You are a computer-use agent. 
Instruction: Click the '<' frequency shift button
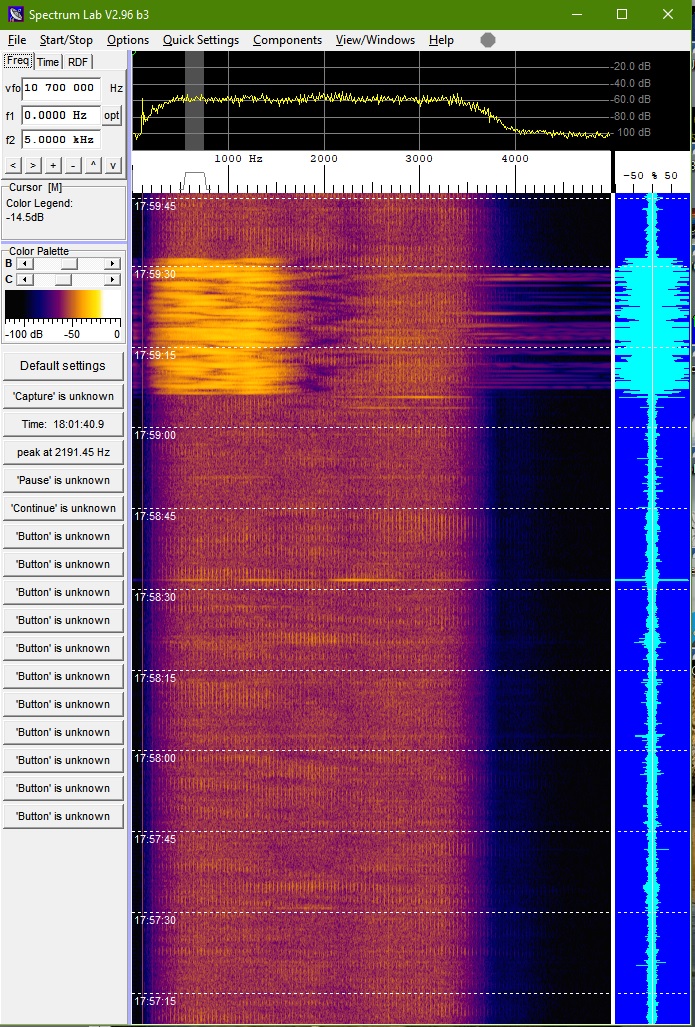[13, 165]
